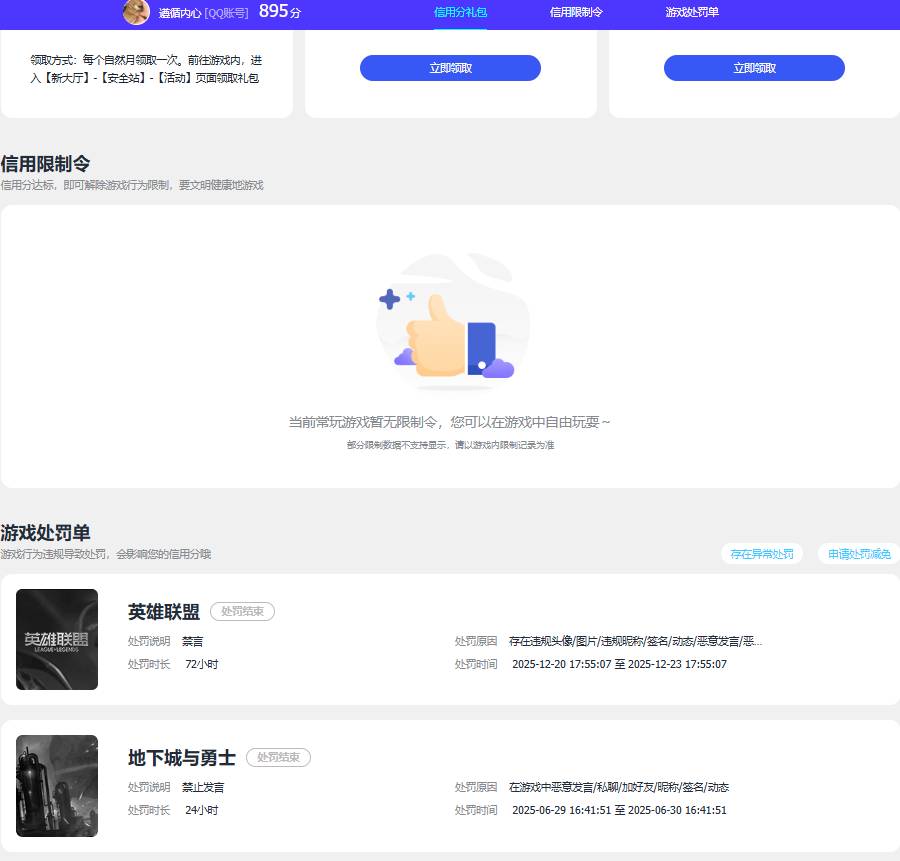Click the 禁言 penalty description under 英雄联盟

click(193, 641)
